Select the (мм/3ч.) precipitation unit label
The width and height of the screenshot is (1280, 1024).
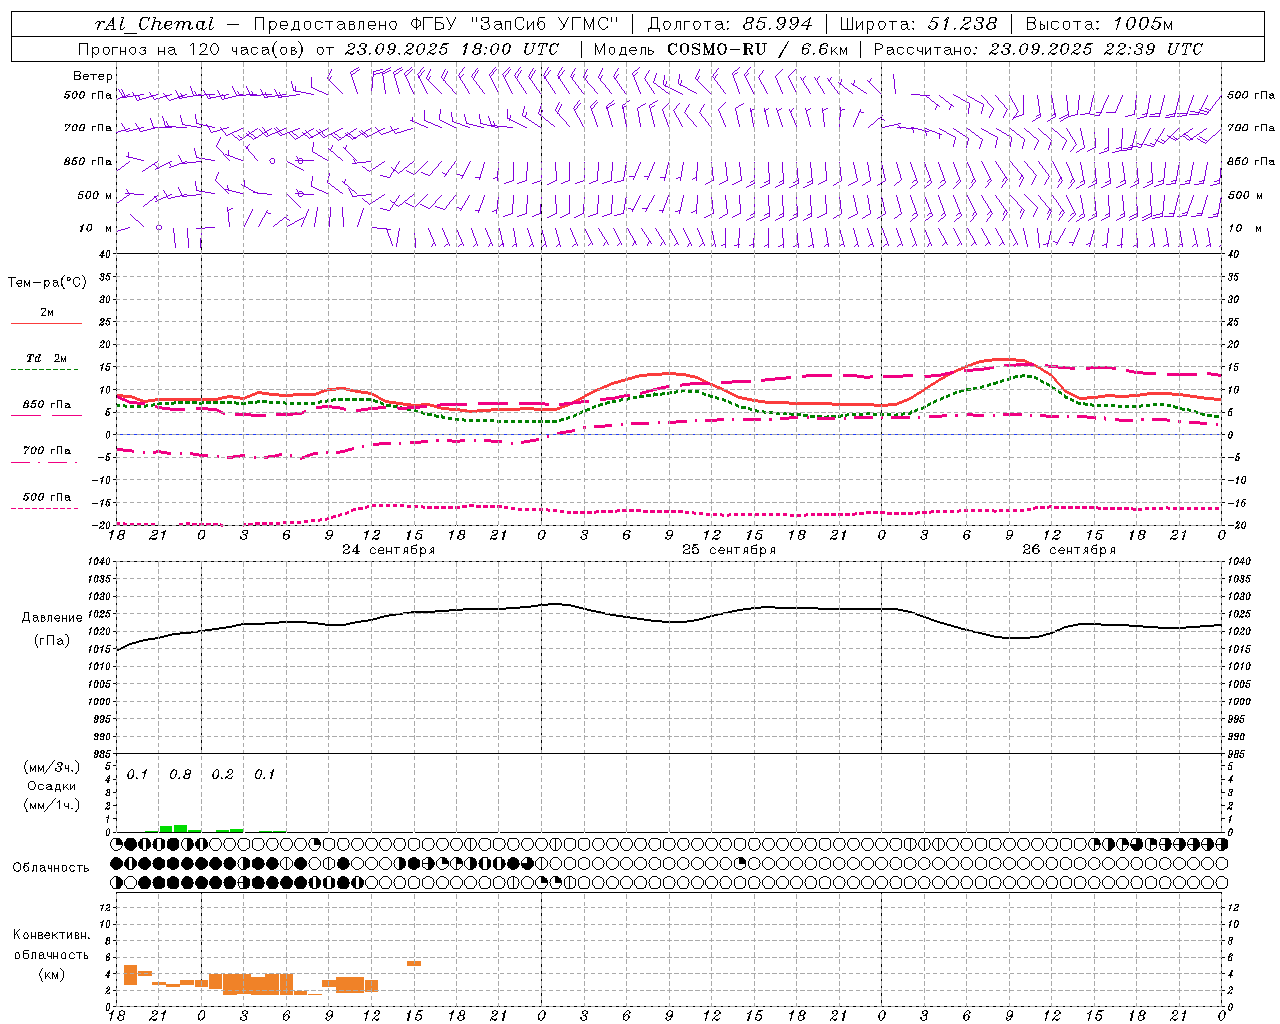click(52, 767)
